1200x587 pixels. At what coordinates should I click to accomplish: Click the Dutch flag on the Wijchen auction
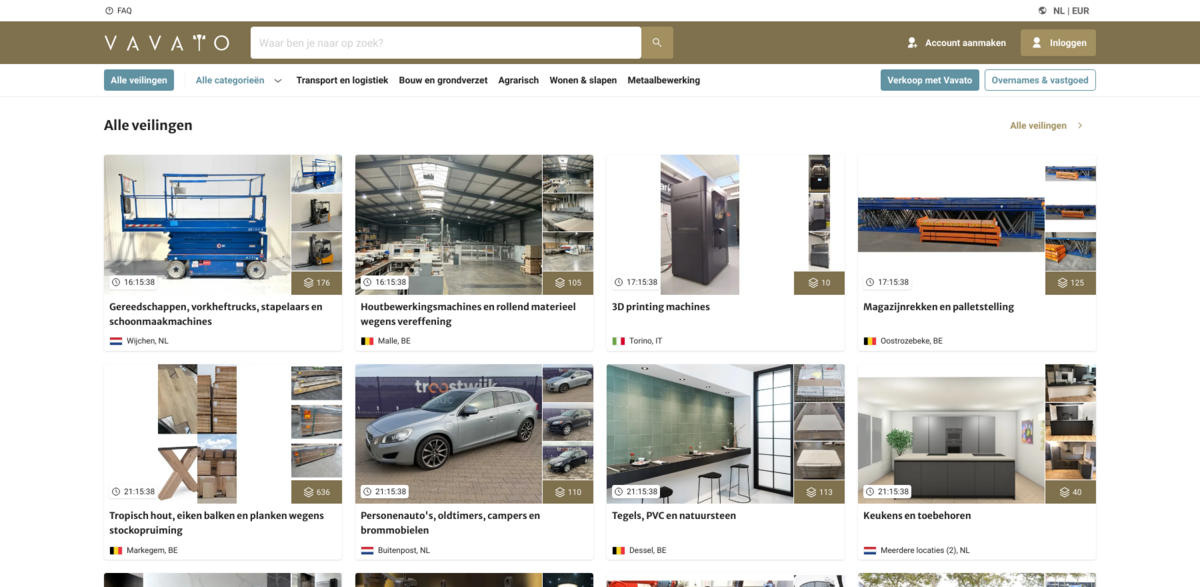click(115, 340)
